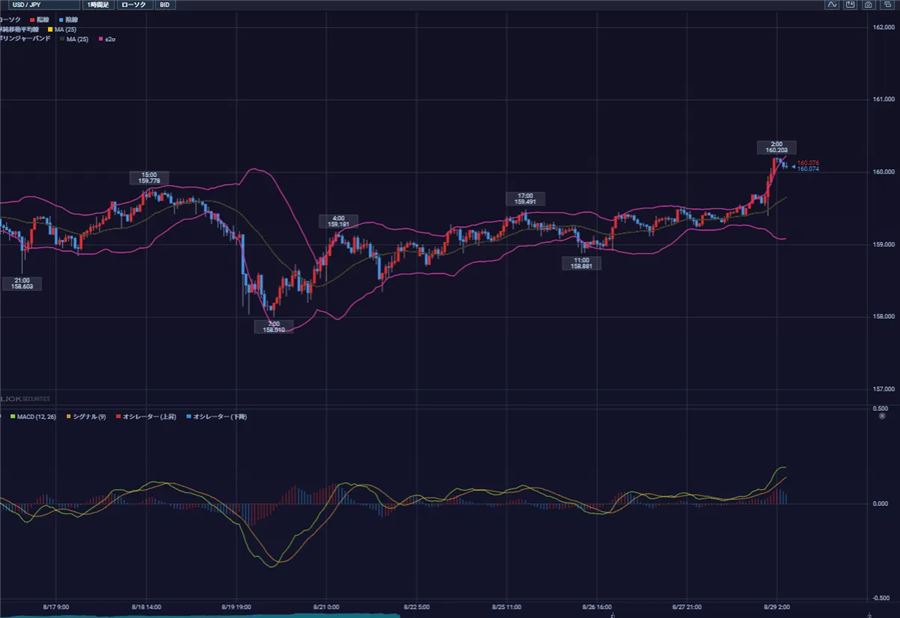Click the pink ±2σ legend entry

pyautogui.click(x=107, y=39)
